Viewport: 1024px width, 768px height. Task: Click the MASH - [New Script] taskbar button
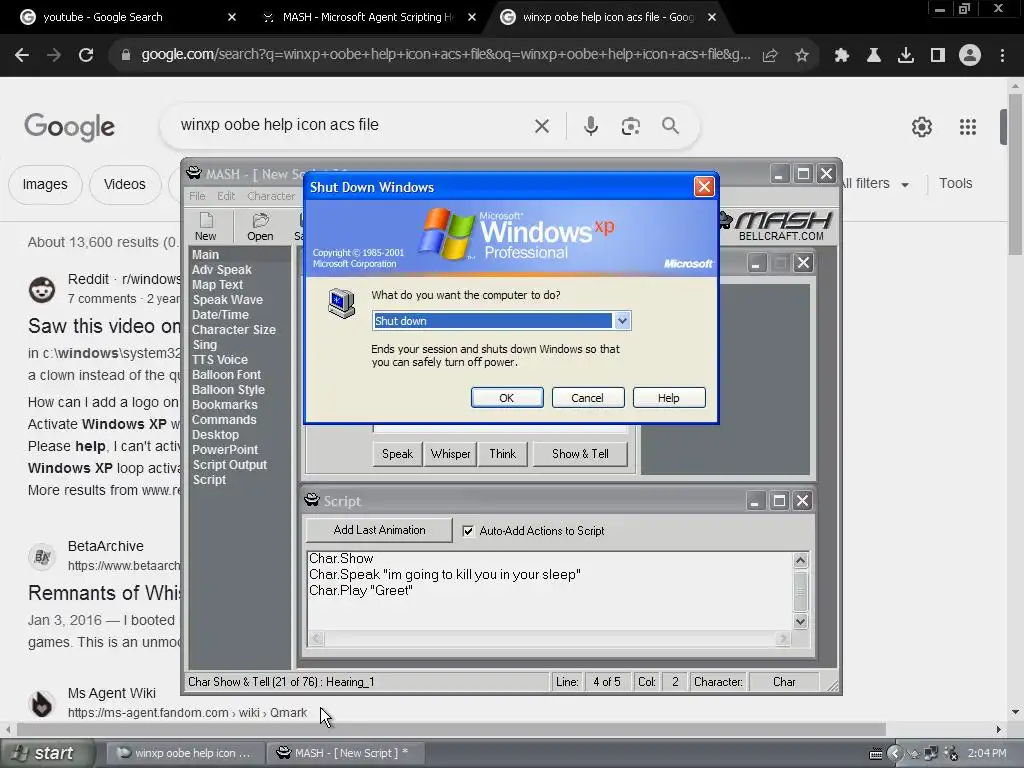345,753
